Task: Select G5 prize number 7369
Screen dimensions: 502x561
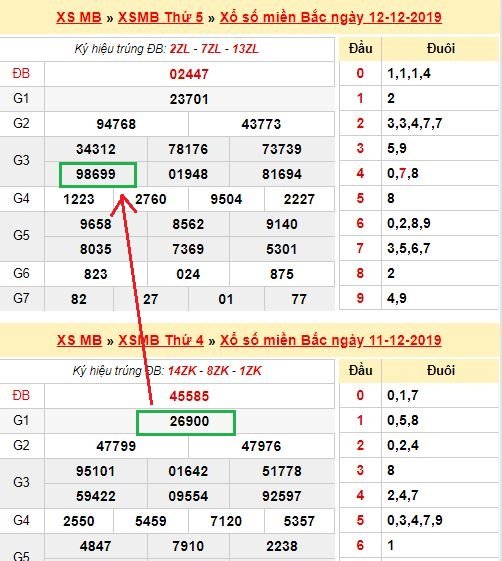Action: (188, 249)
